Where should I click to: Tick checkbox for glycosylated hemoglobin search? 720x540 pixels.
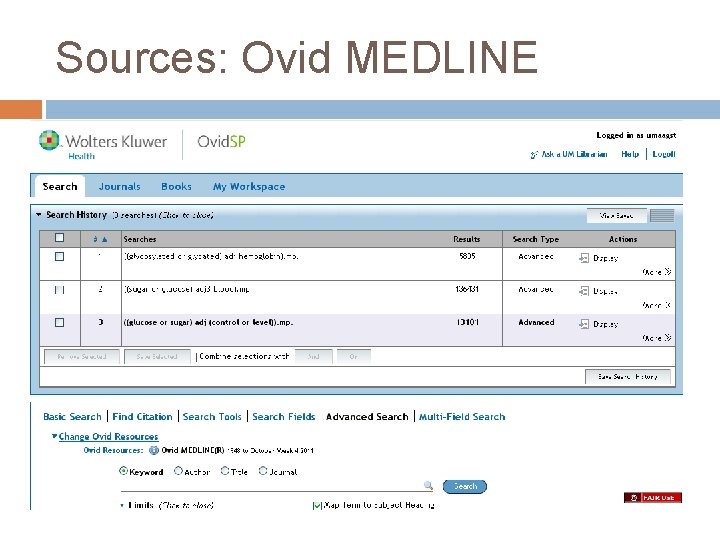point(59,257)
